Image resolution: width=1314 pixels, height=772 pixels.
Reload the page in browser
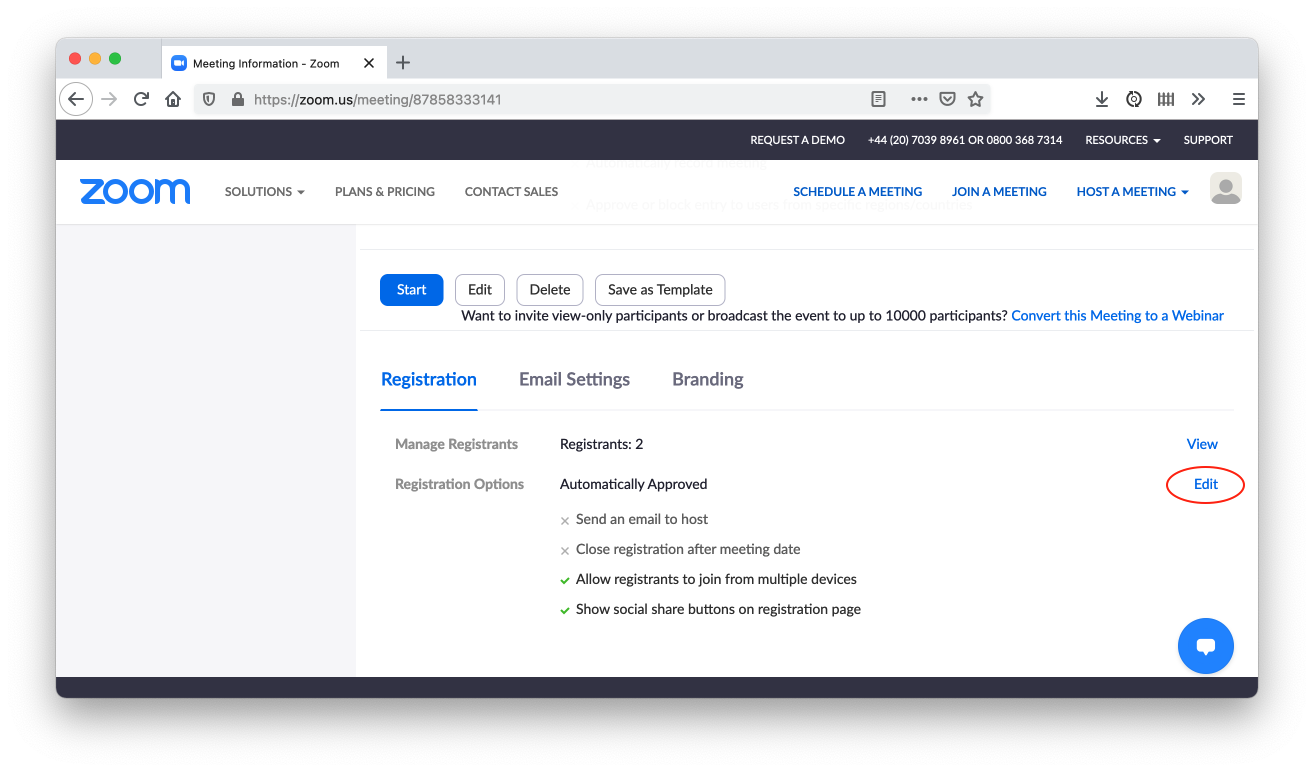click(141, 99)
